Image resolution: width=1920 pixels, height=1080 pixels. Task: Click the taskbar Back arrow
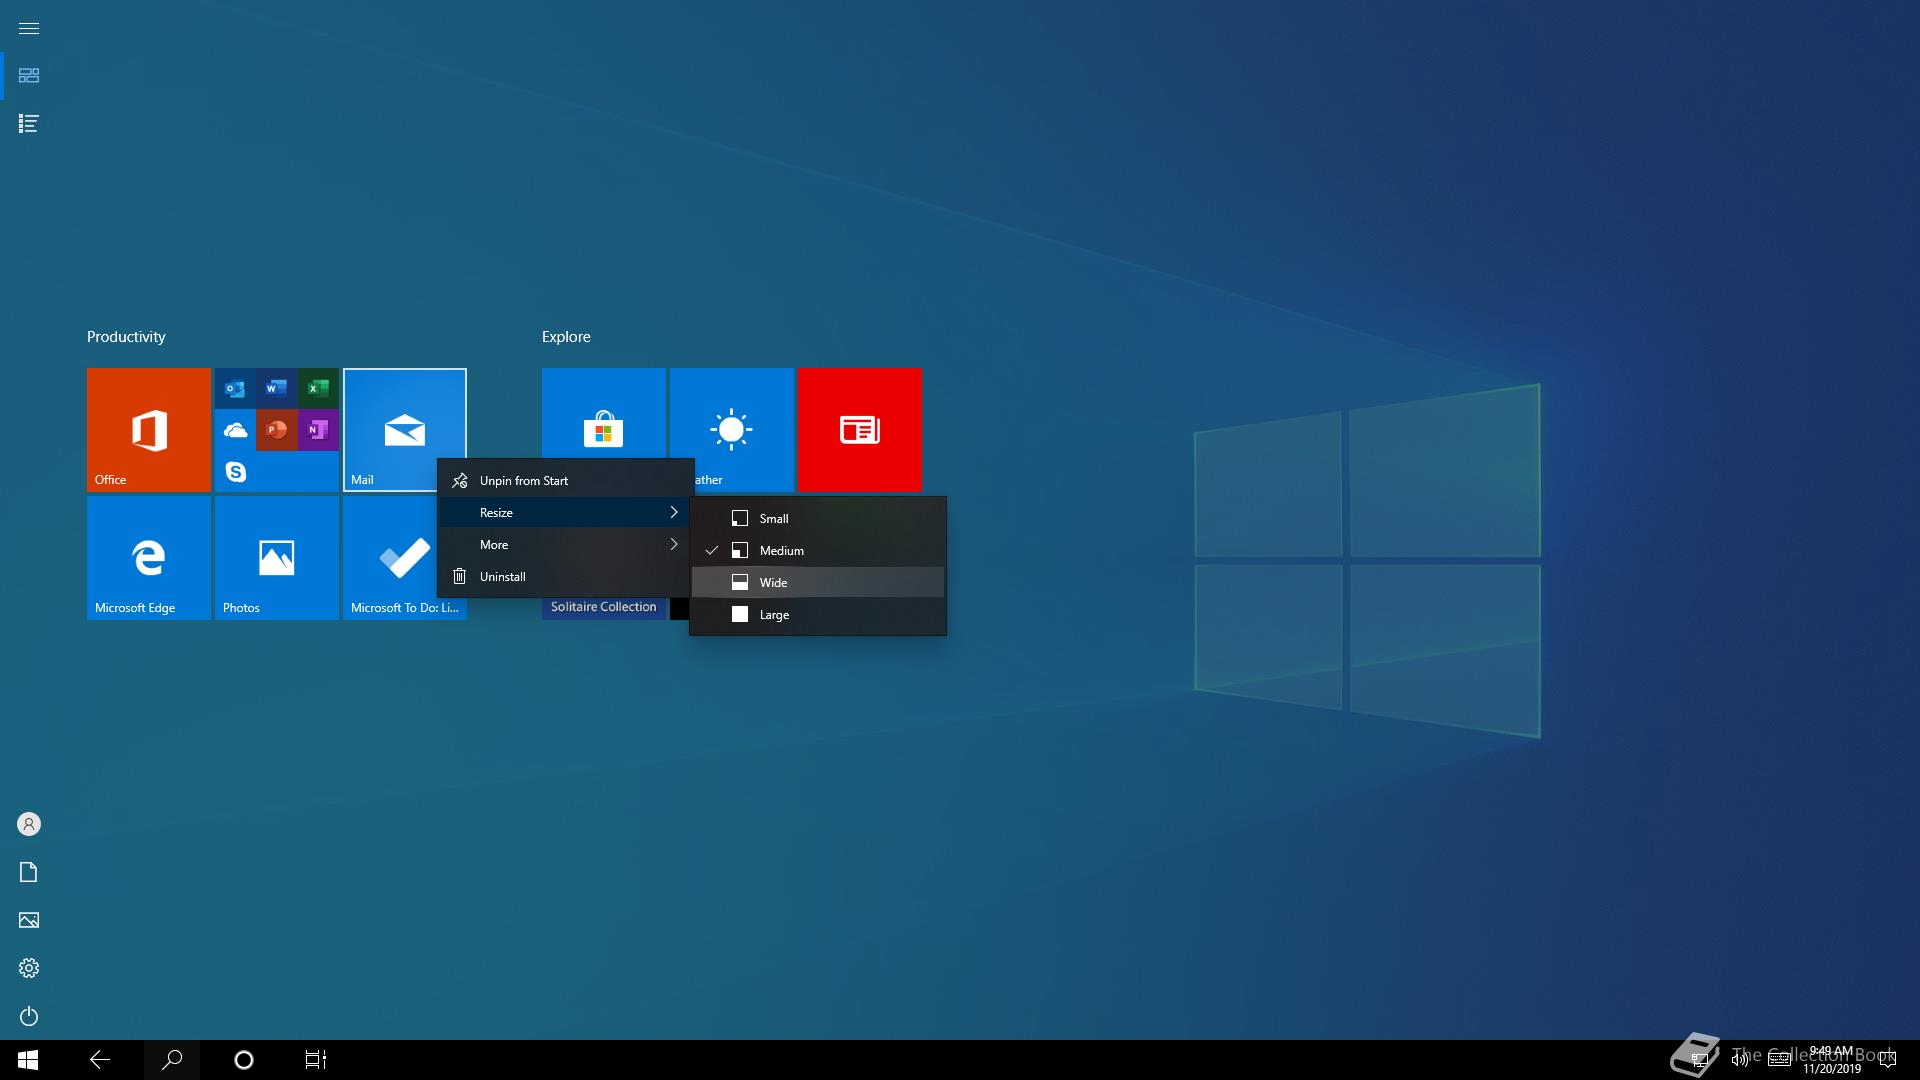(100, 1060)
